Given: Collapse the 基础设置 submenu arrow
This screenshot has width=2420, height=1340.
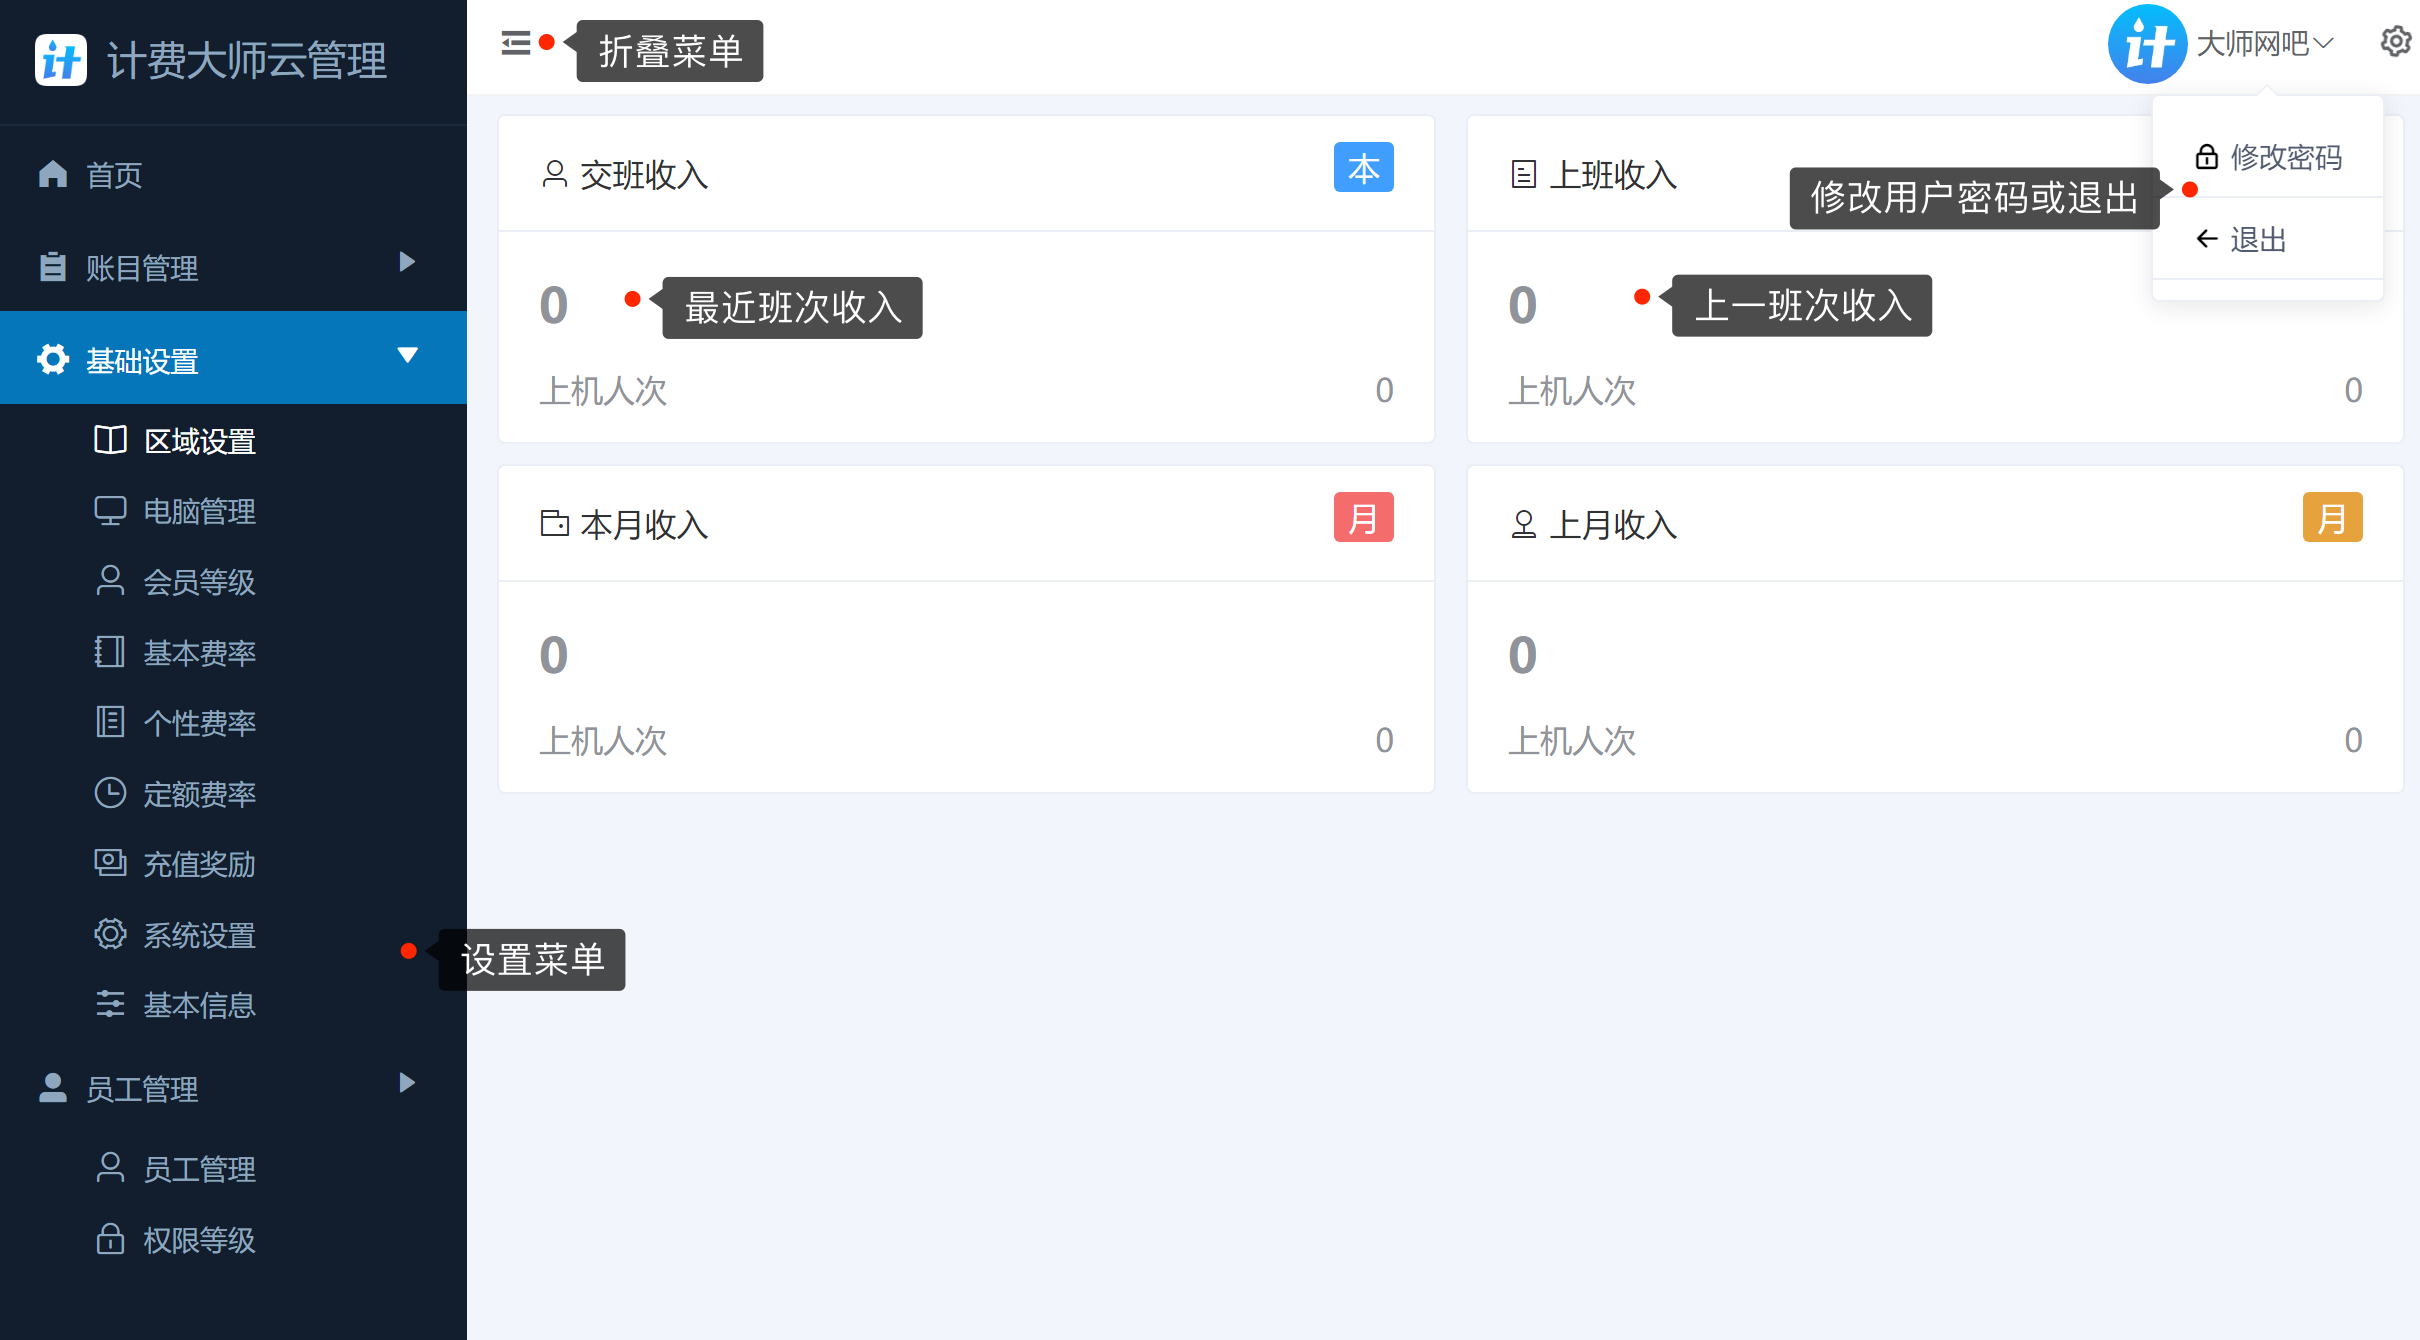Looking at the screenshot, I should [x=407, y=355].
